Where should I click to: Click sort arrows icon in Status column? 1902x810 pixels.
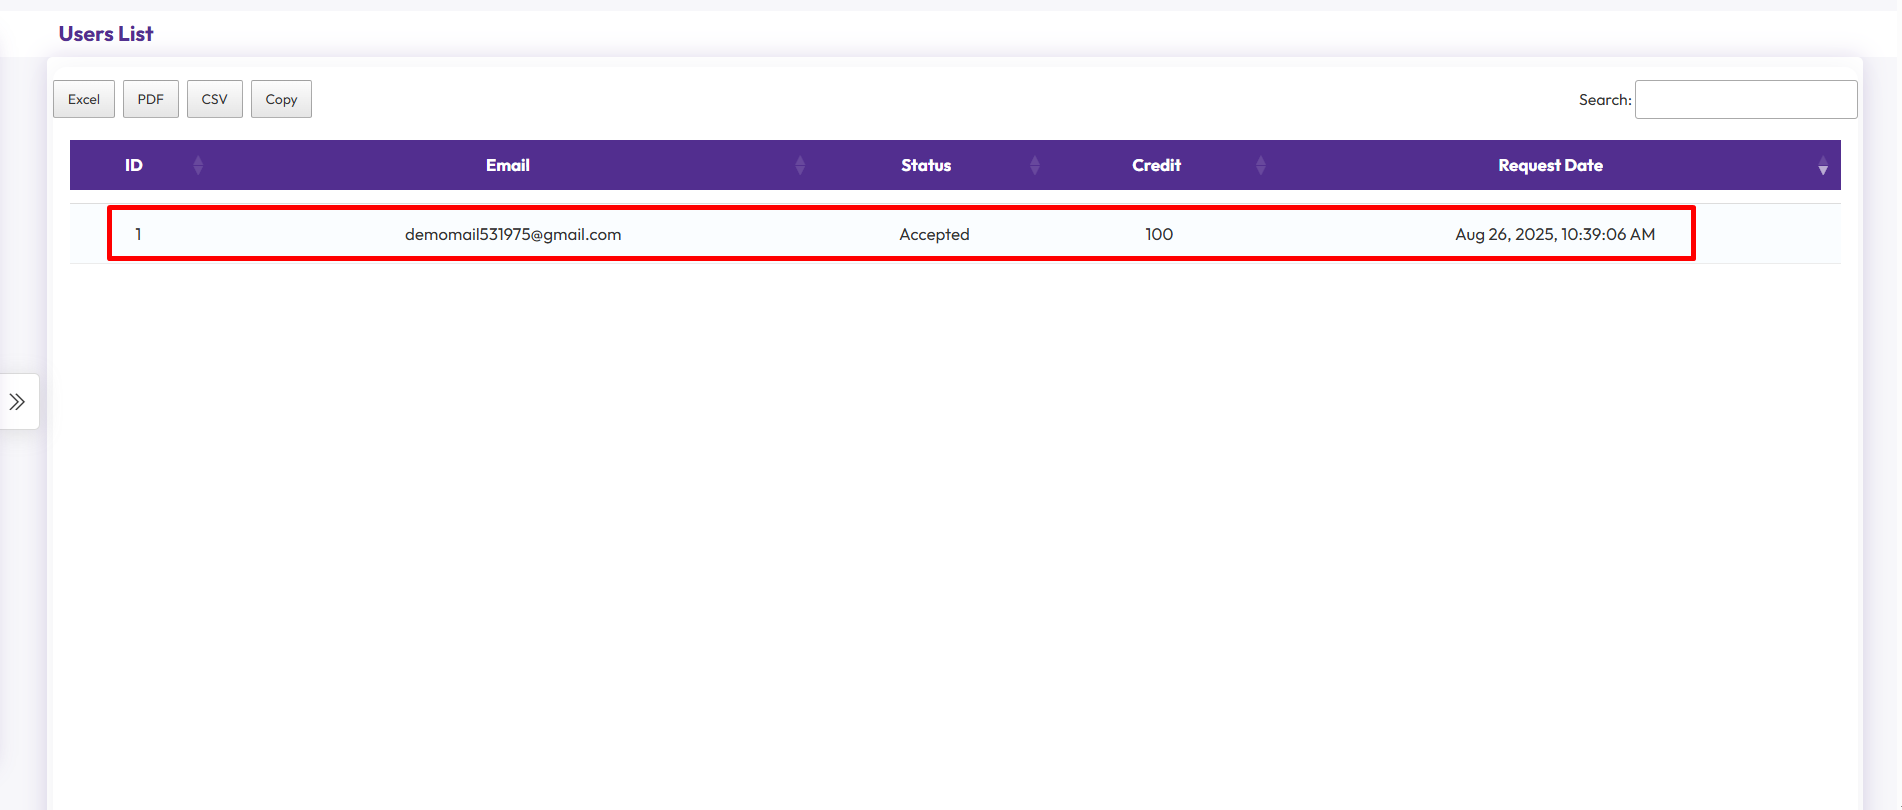coord(1035,165)
